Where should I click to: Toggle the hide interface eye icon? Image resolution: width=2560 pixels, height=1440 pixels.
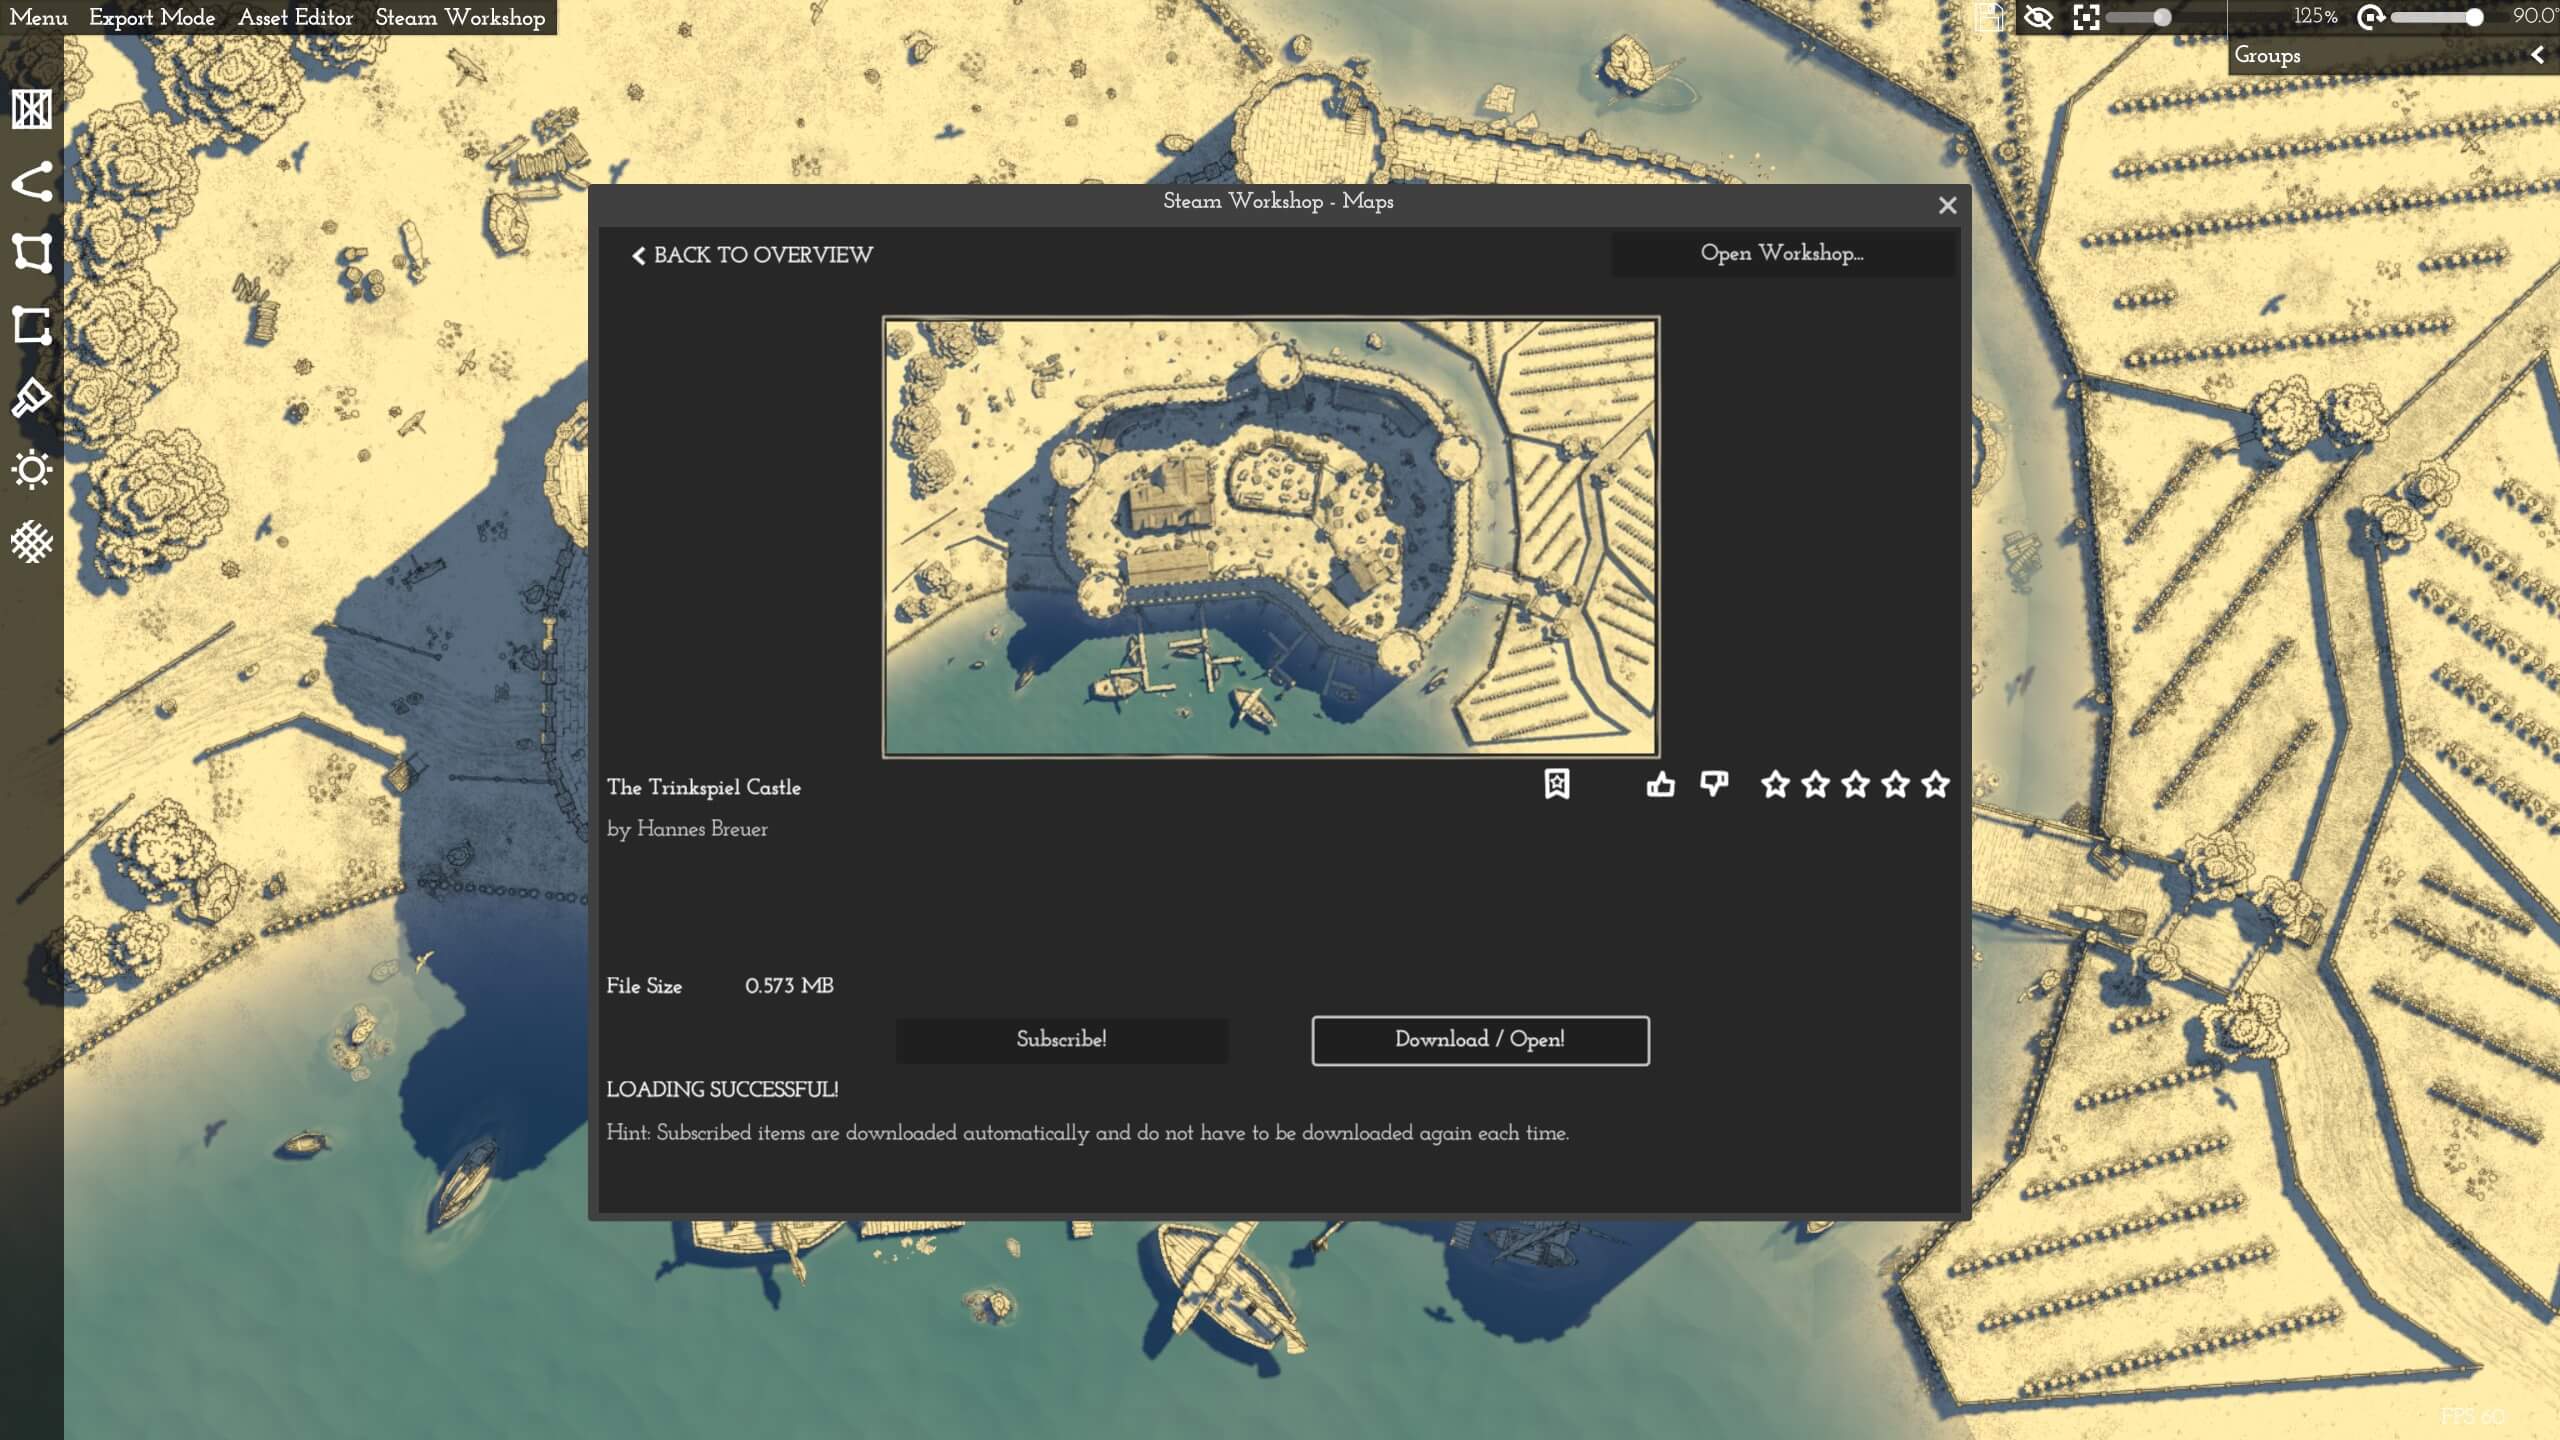pyautogui.click(x=2038, y=17)
